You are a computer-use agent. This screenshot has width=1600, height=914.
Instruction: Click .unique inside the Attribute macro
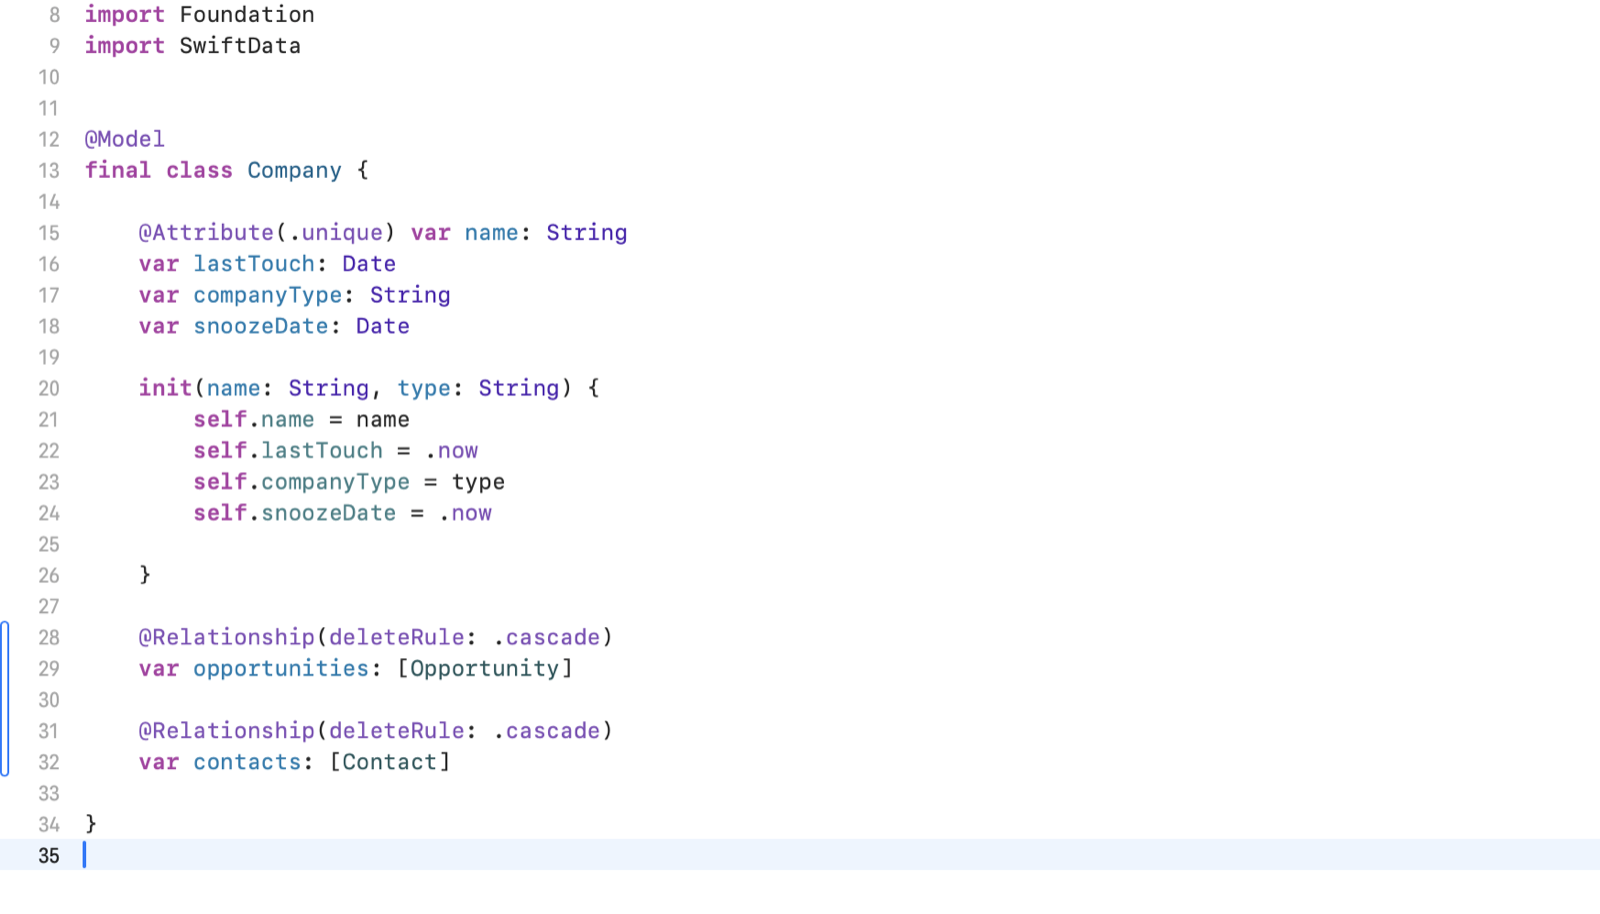tap(336, 233)
